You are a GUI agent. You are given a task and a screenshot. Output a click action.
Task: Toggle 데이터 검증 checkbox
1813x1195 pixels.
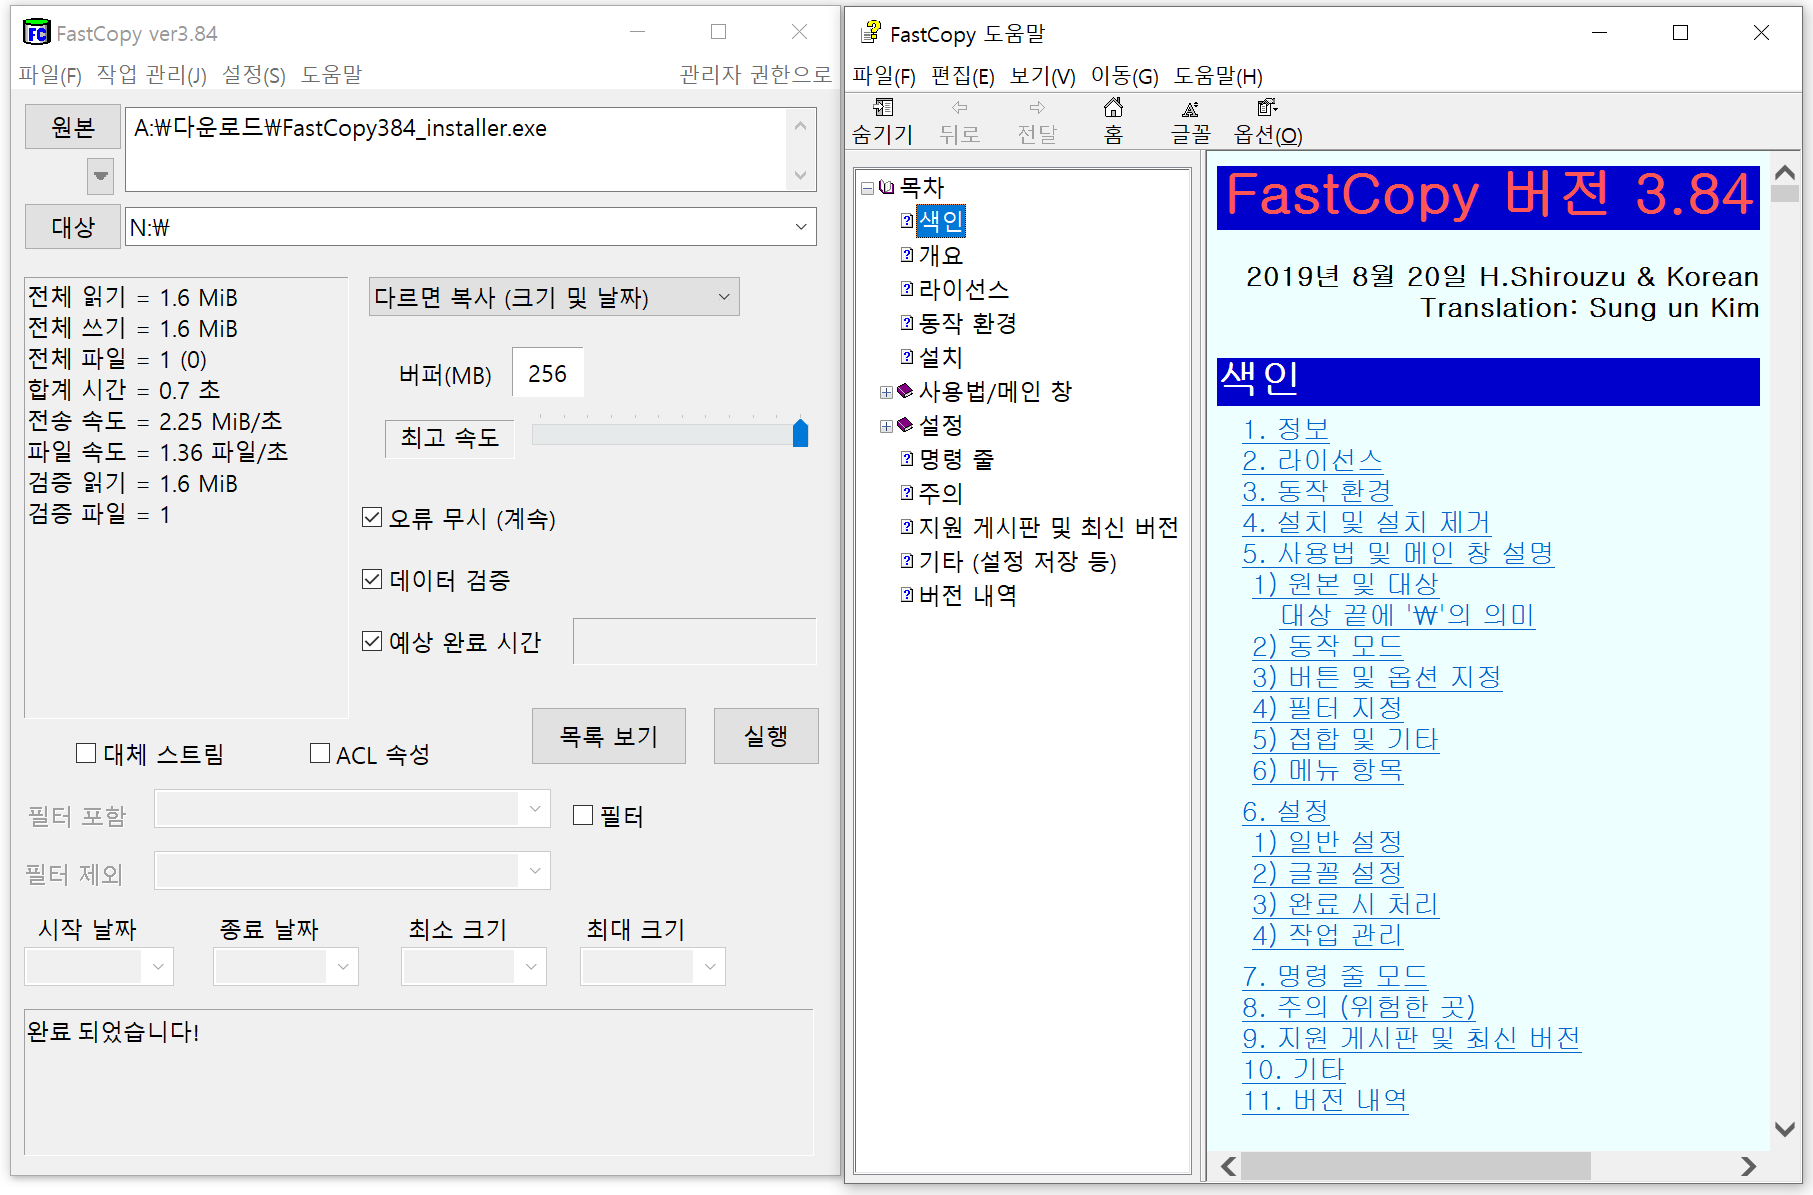372,580
